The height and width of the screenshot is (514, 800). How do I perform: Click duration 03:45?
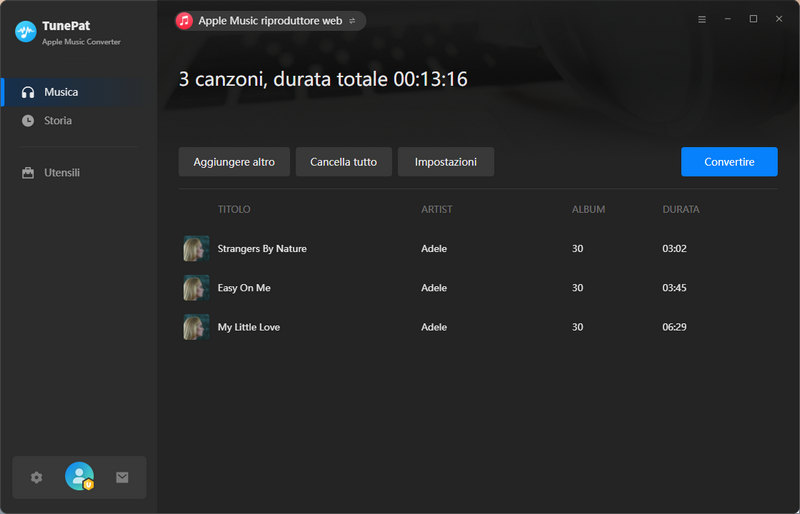pos(674,288)
